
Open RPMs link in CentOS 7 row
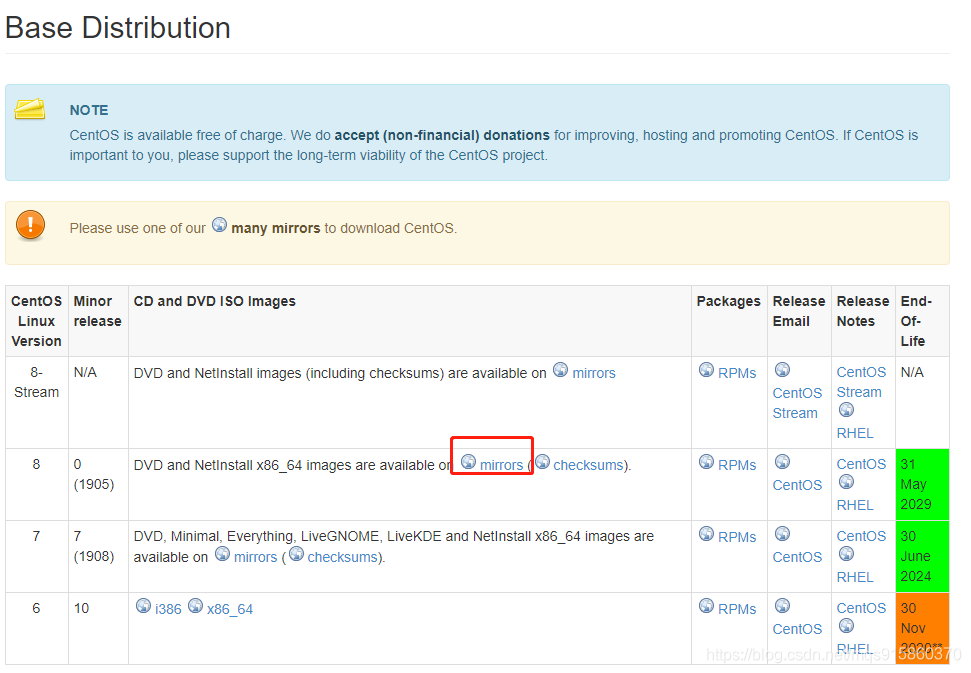pos(737,537)
